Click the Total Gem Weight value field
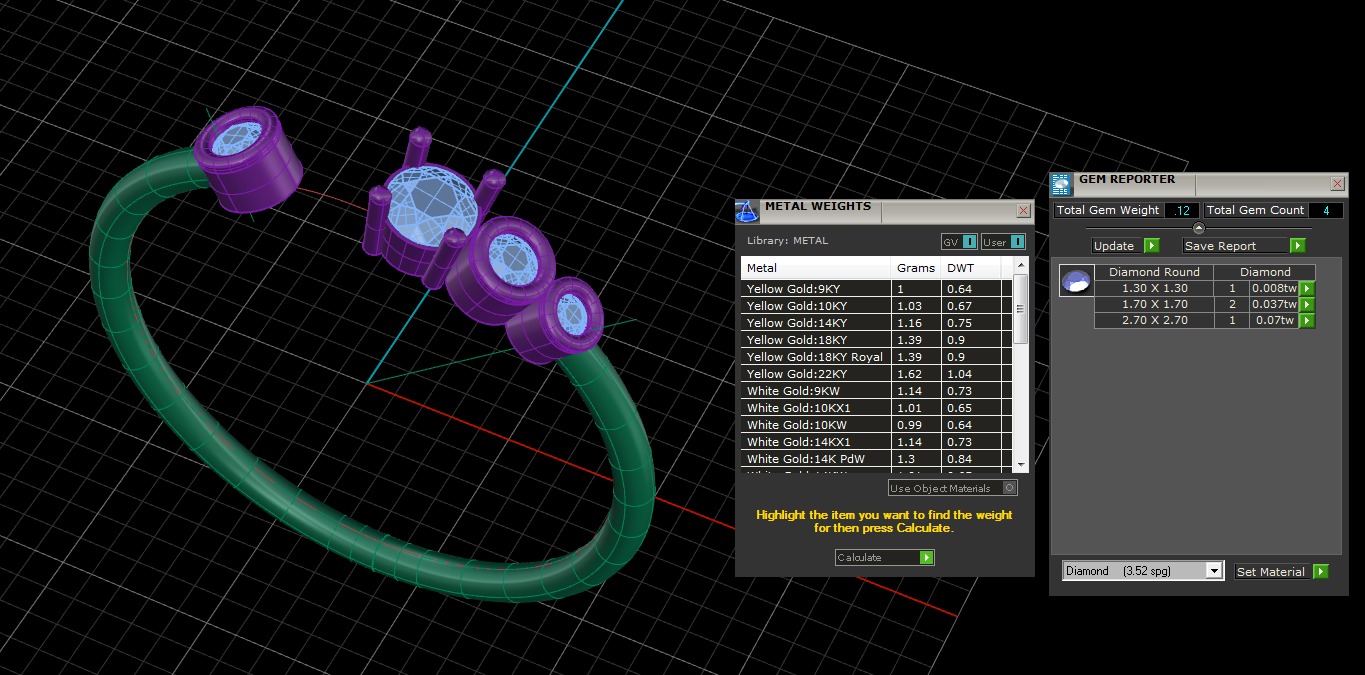The height and width of the screenshot is (675, 1365). pos(1182,210)
